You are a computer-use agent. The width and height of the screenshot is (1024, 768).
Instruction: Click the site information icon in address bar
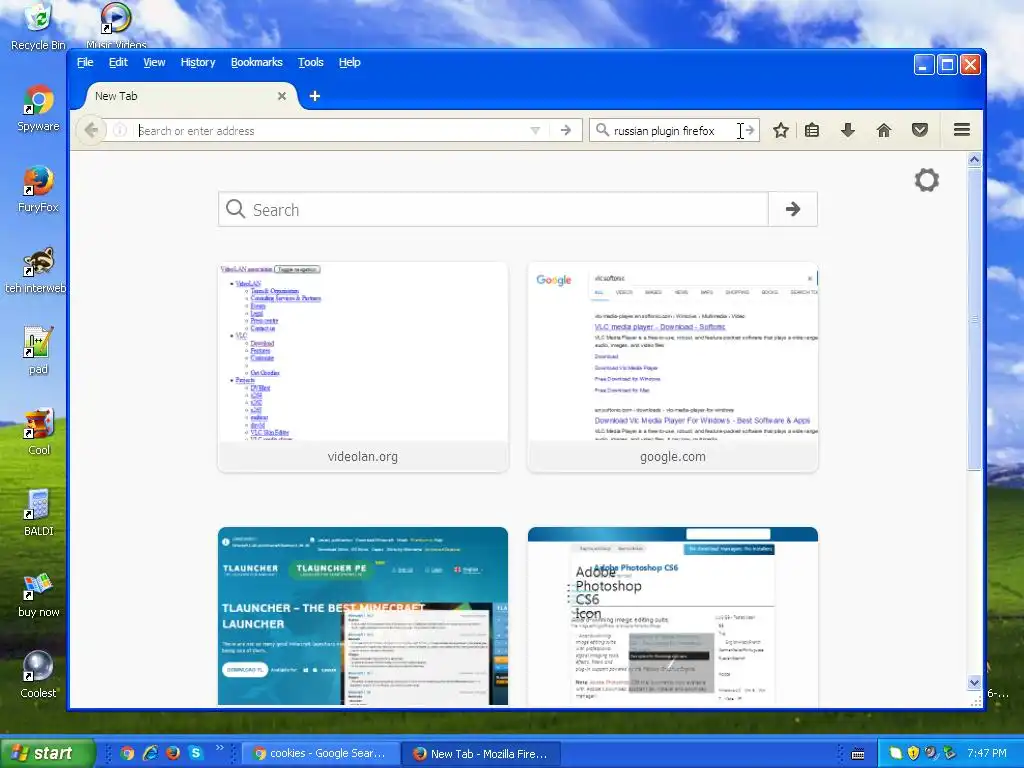pyautogui.click(x=120, y=130)
